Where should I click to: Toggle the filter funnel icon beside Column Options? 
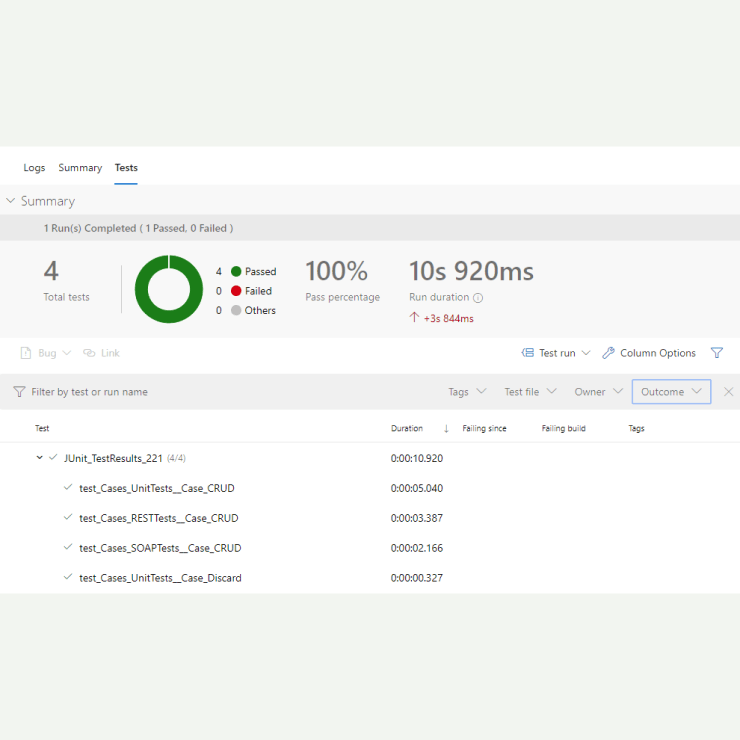tap(717, 353)
